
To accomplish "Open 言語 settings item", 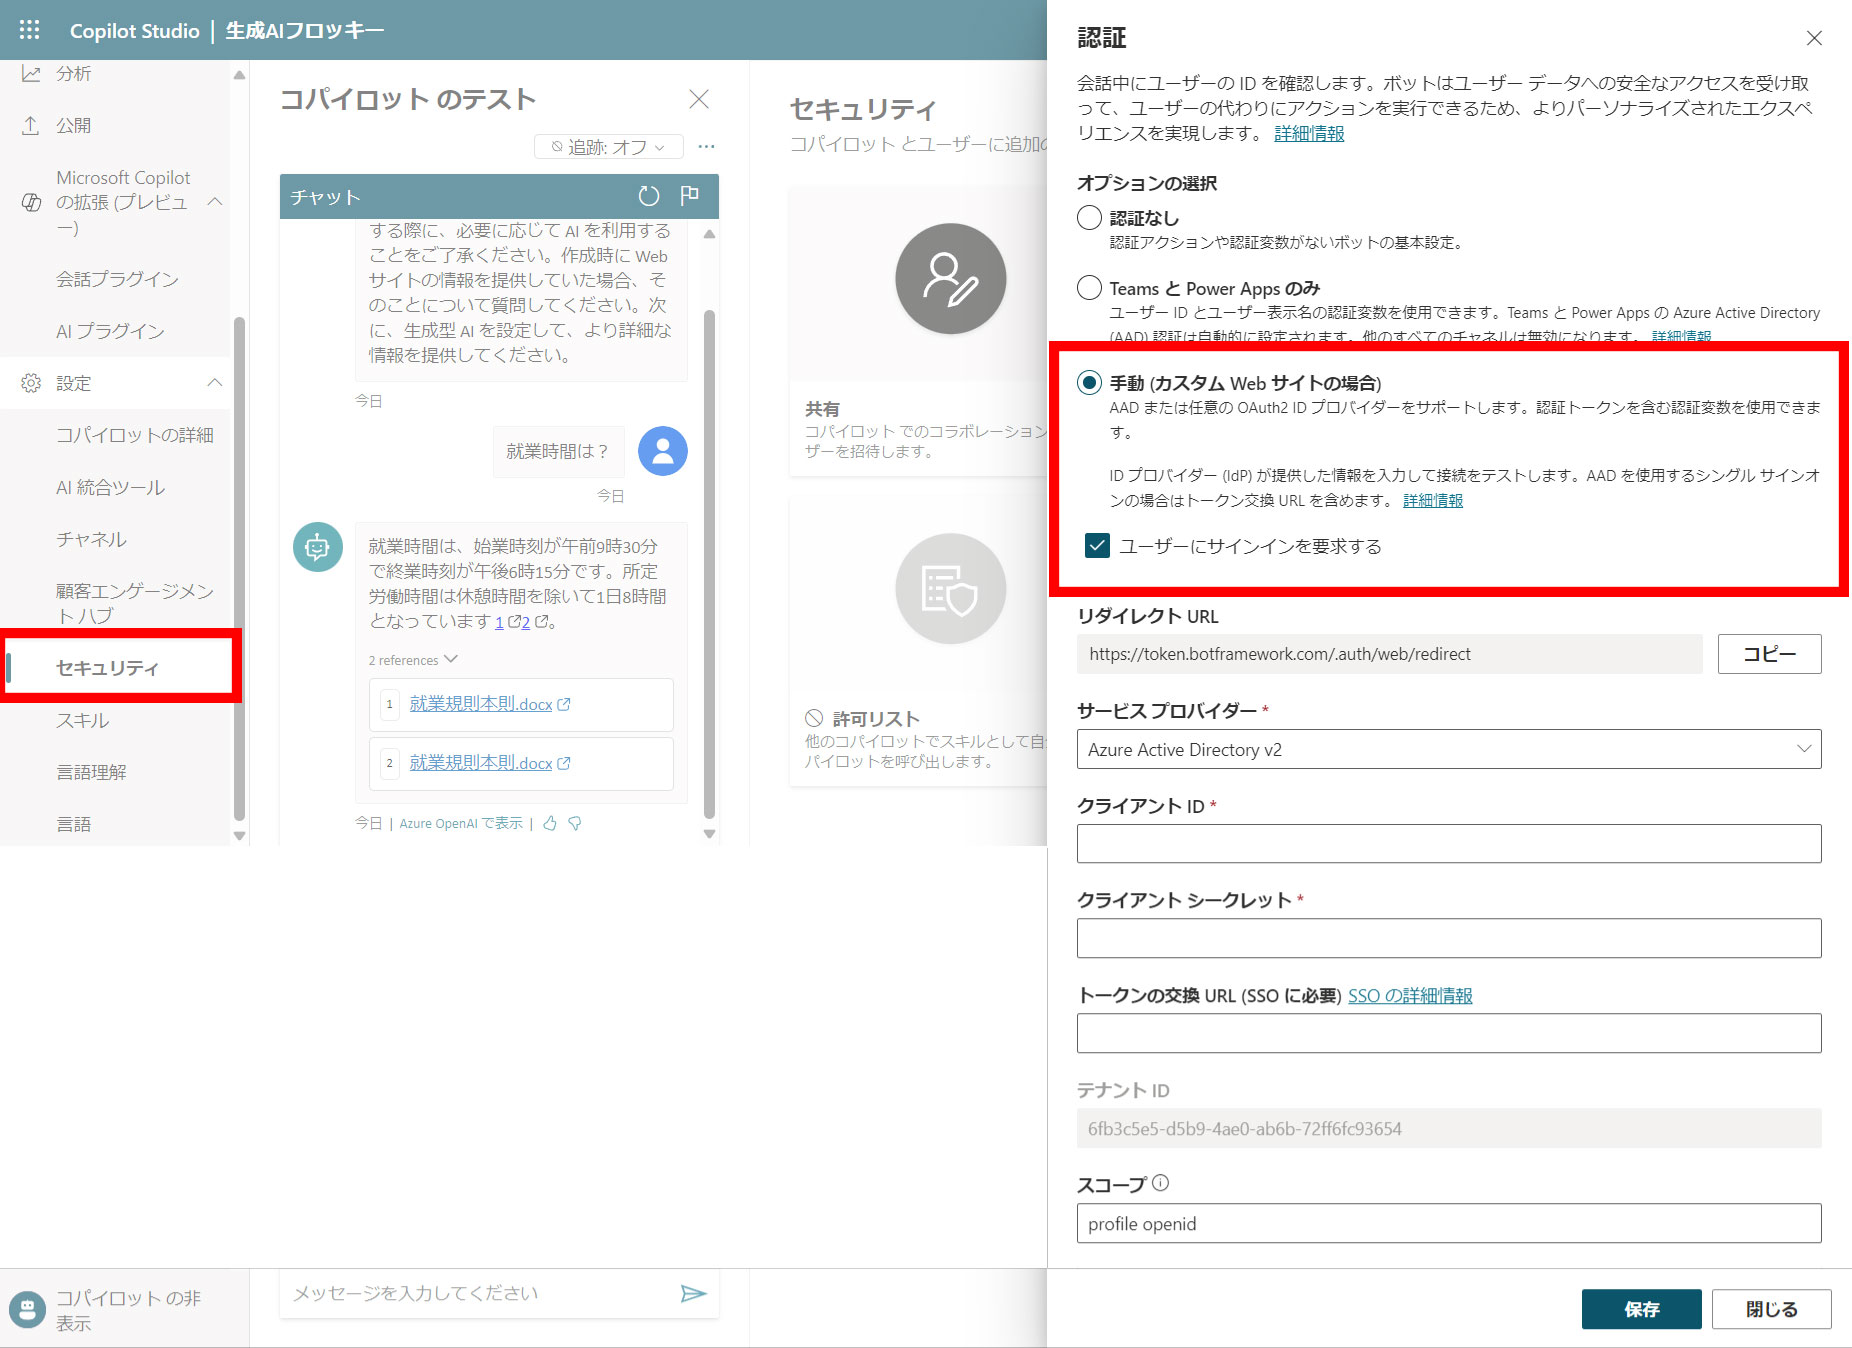I will tap(74, 824).
